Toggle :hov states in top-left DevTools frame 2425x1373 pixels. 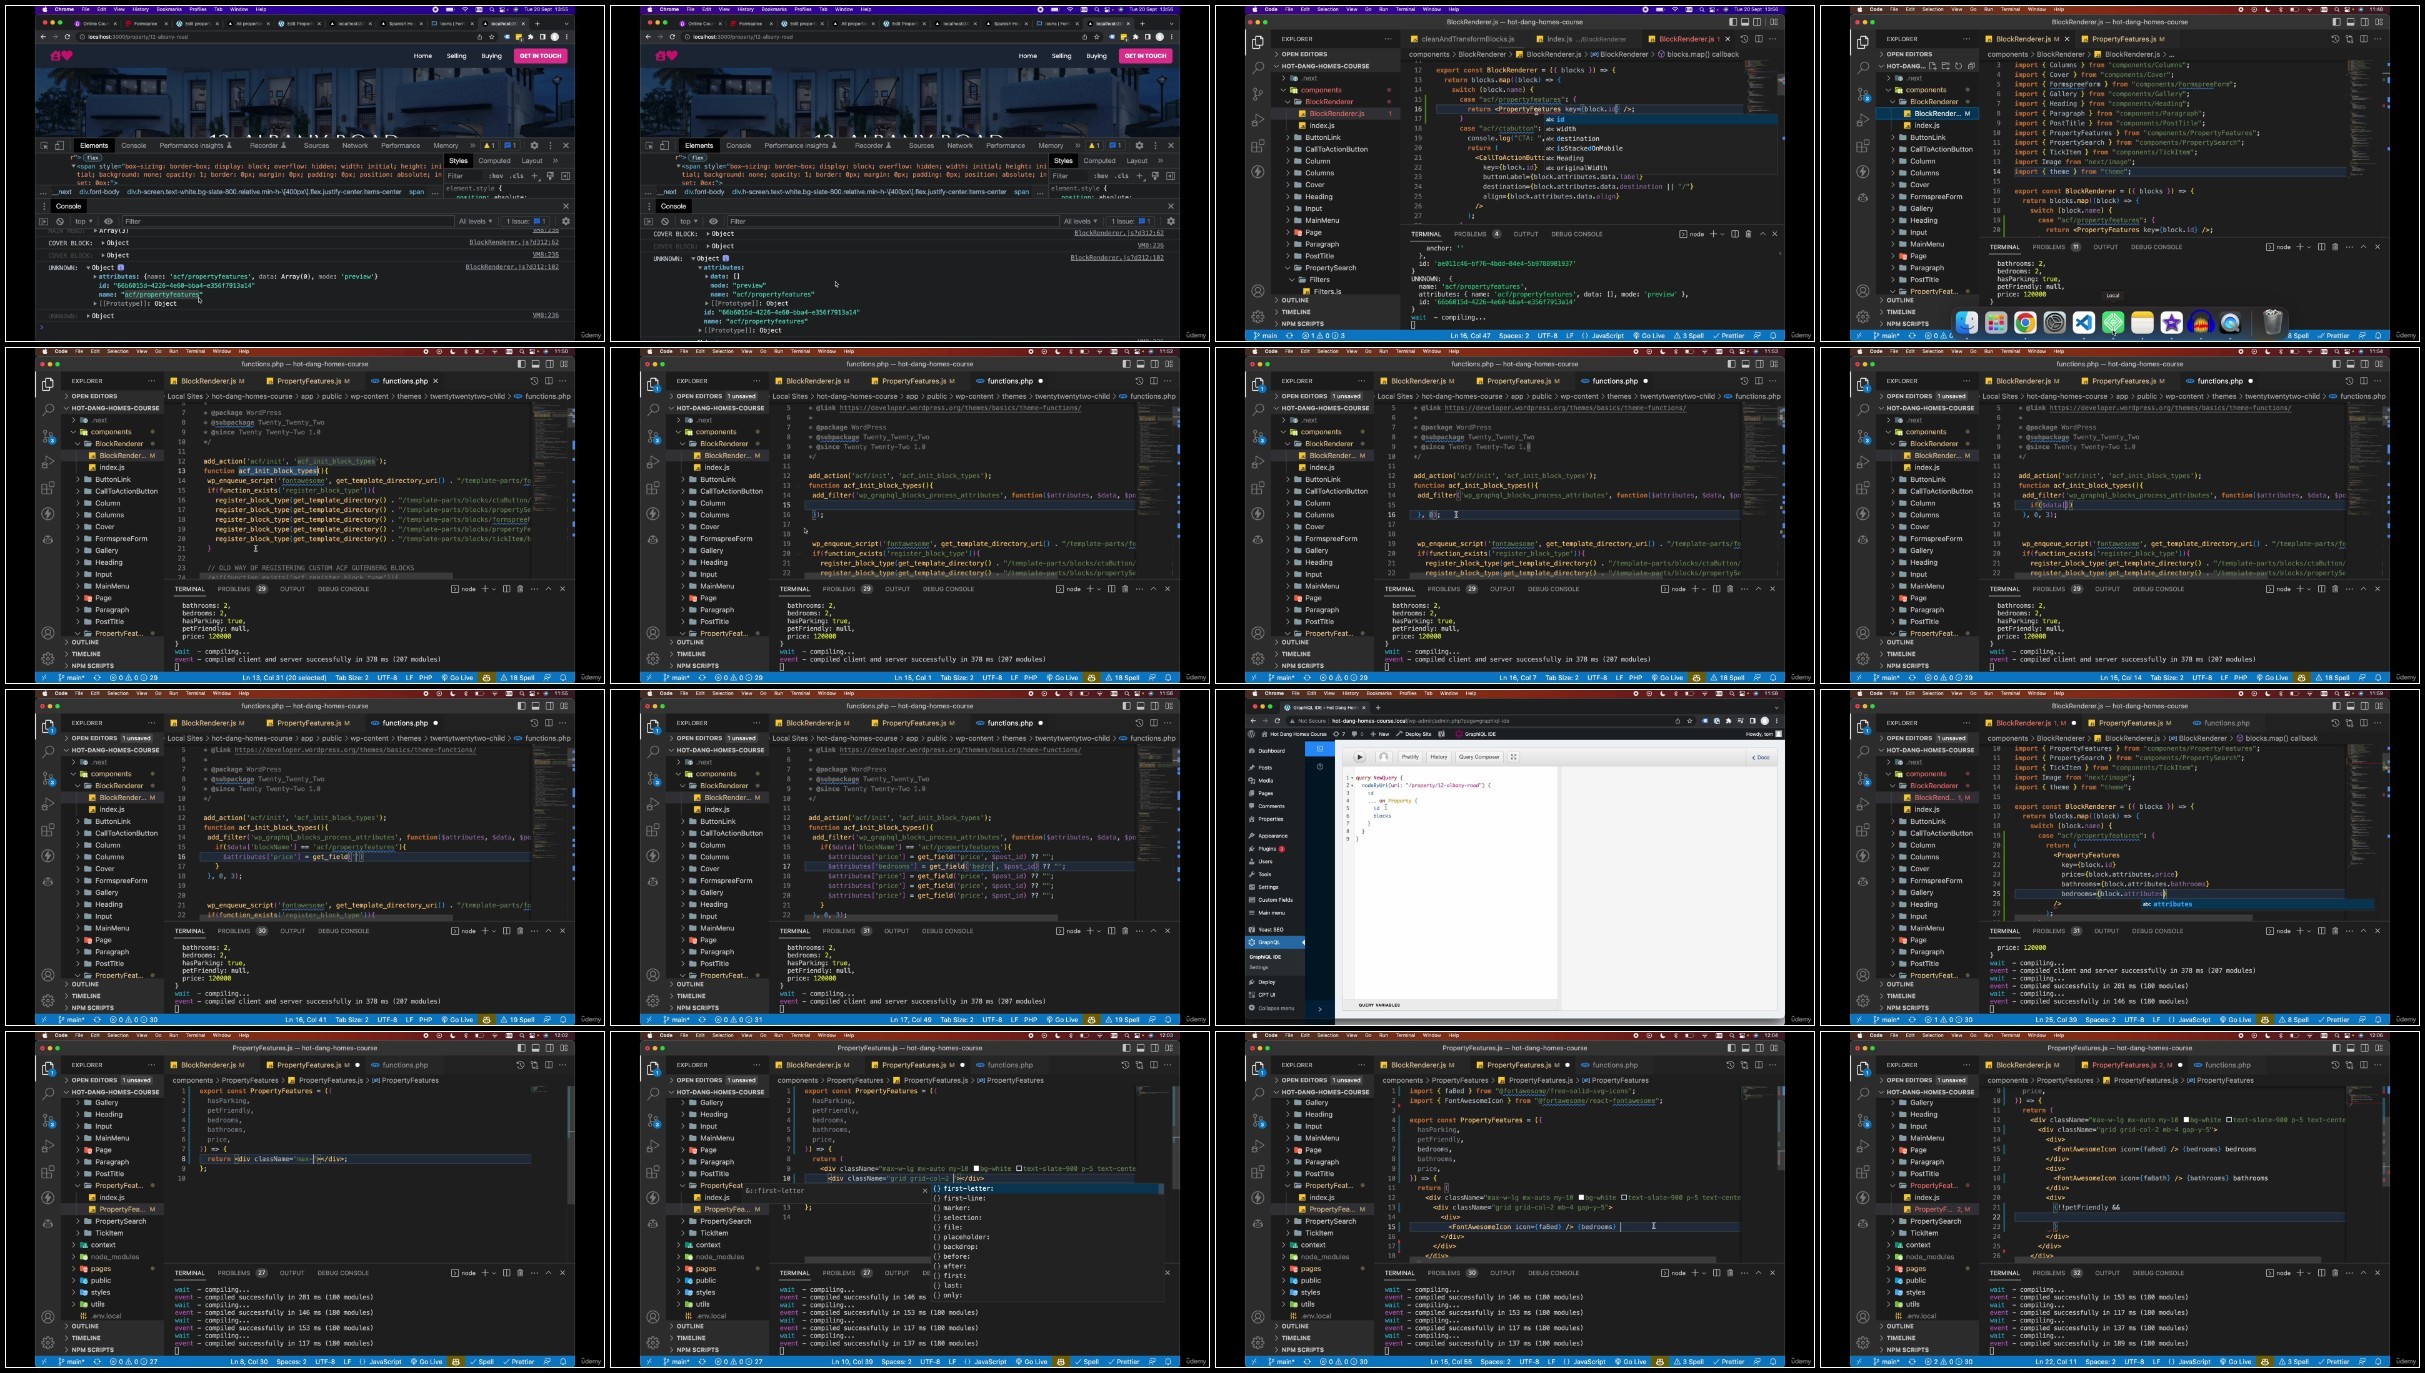point(496,176)
